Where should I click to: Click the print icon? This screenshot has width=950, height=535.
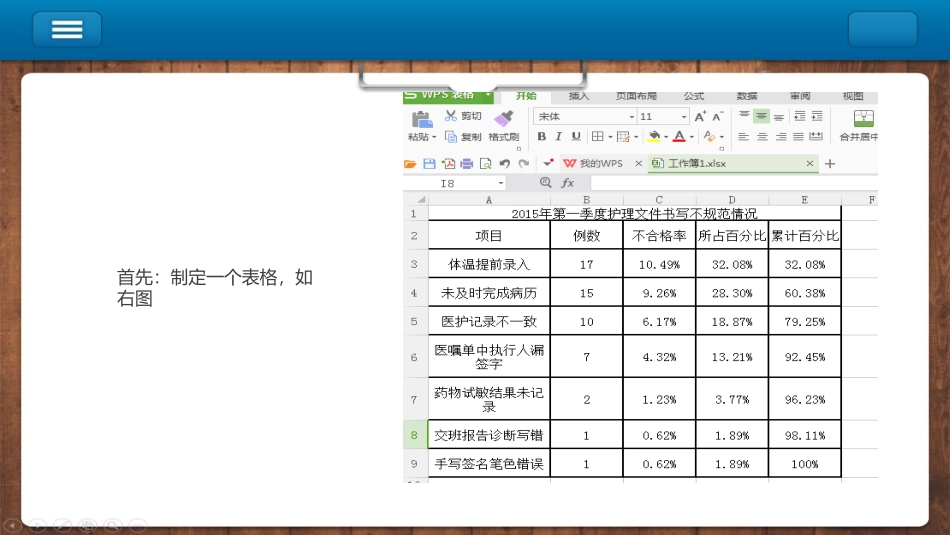click(467, 164)
